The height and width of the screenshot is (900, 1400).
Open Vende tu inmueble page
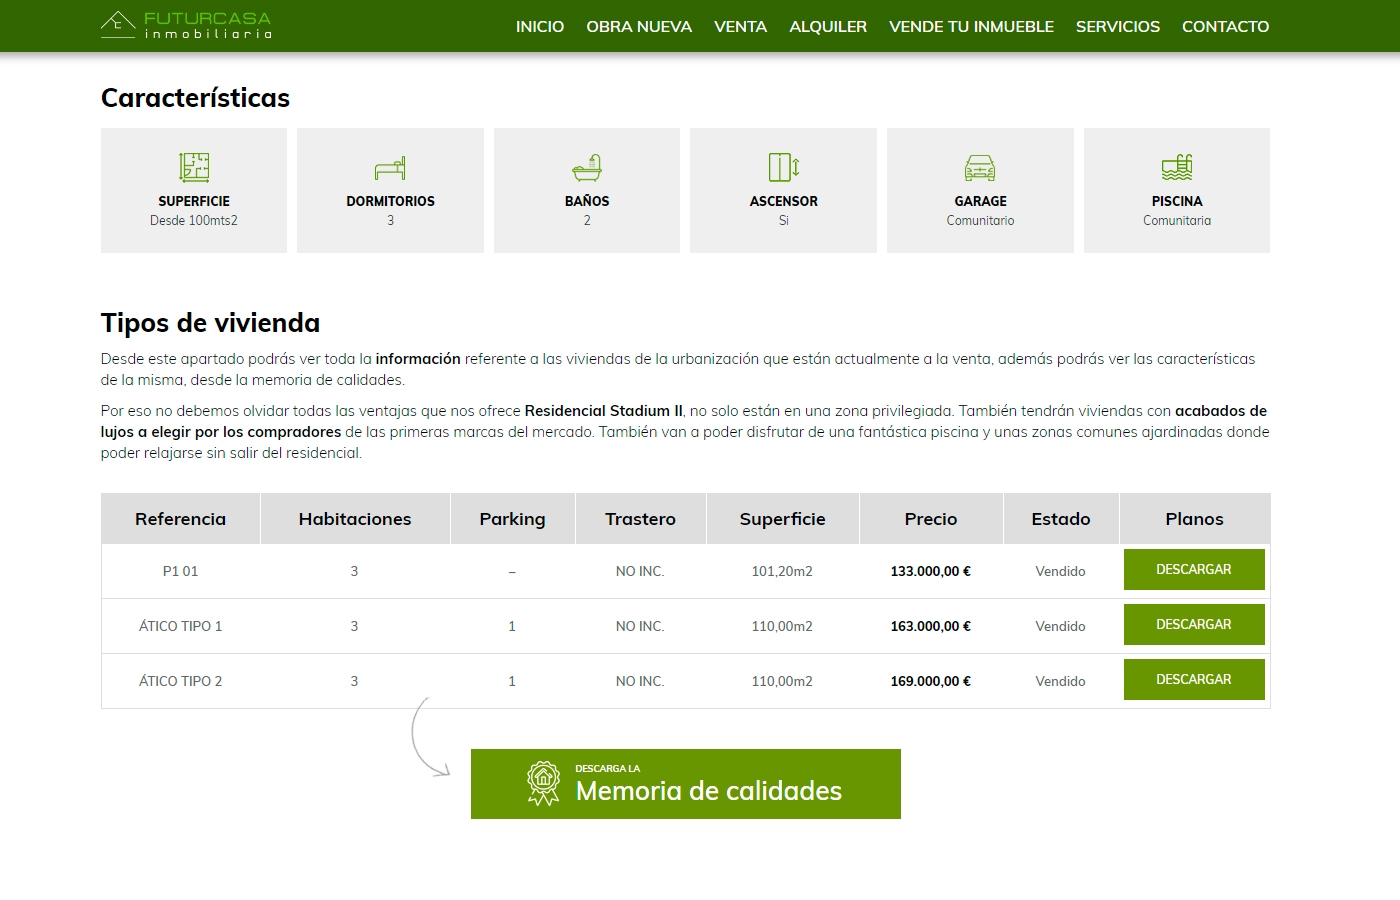click(x=971, y=26)
